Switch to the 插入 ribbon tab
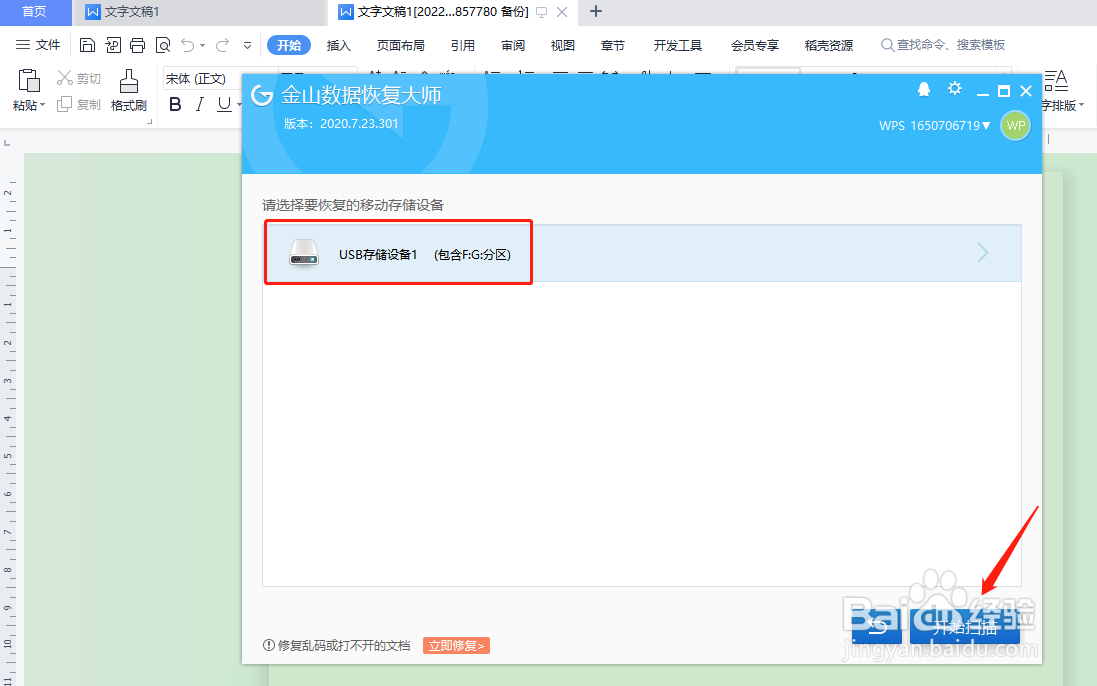This screenshot has height=686, width=1097. pyautogui.click(x=339, y=45)
